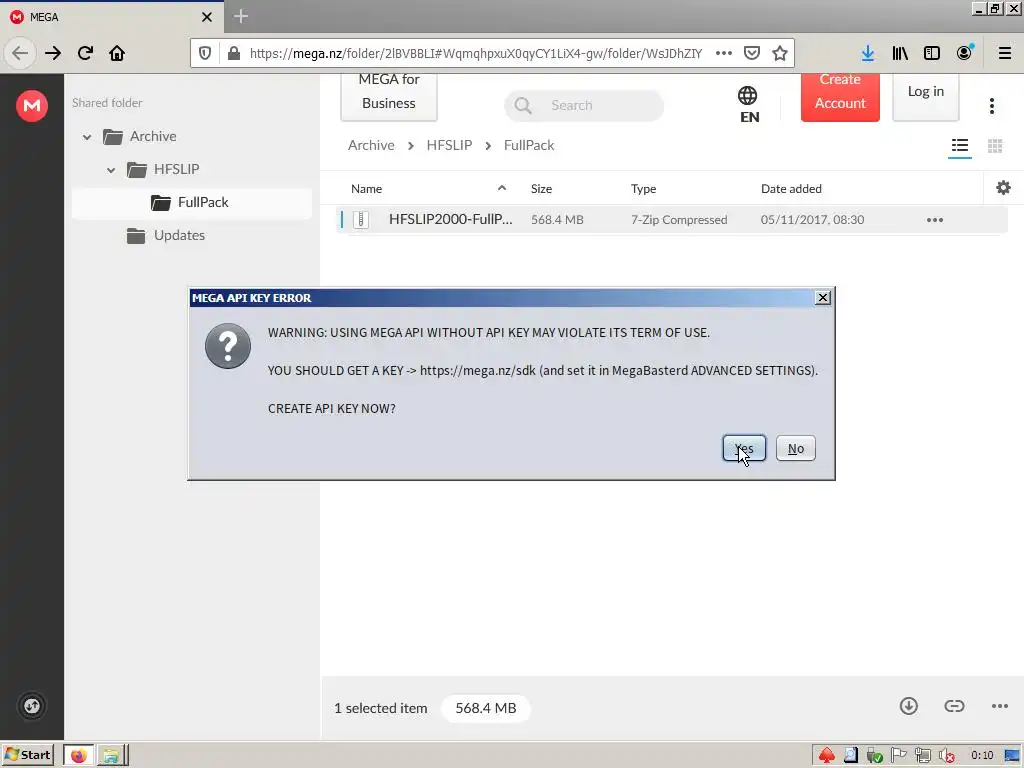
Task: Select FullPack folder in tree
Action: 192,202
